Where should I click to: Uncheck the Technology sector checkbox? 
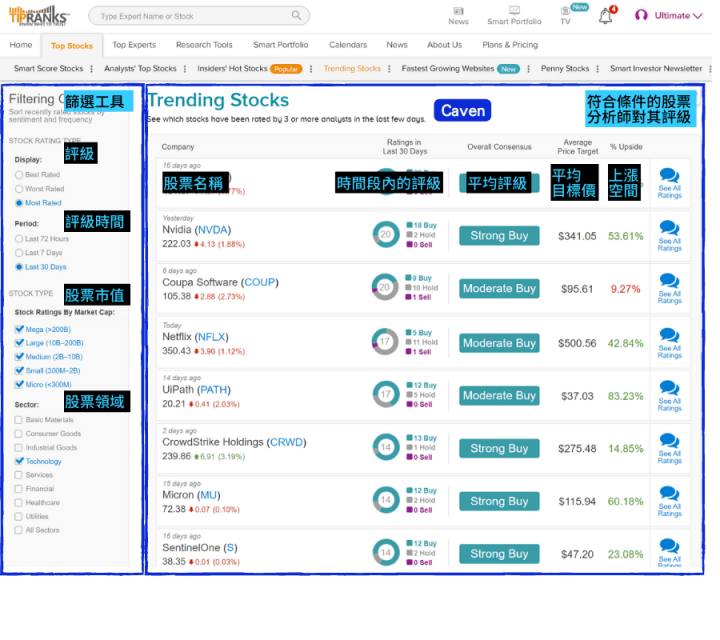tap(19, 462)
